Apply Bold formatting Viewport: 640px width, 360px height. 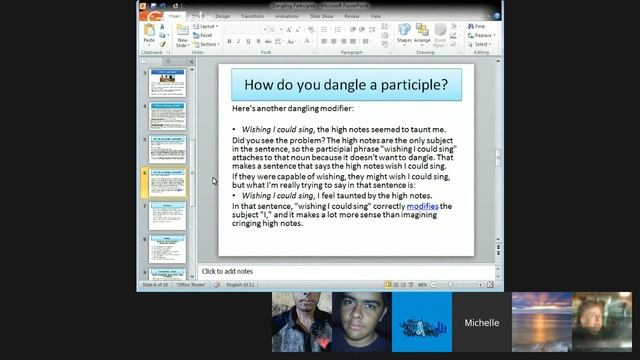click(229, 41)
